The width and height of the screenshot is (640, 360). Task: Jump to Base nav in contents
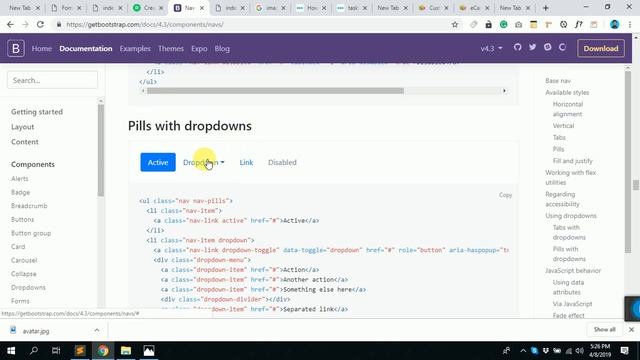pyautogui.click(x=558, y=81)
